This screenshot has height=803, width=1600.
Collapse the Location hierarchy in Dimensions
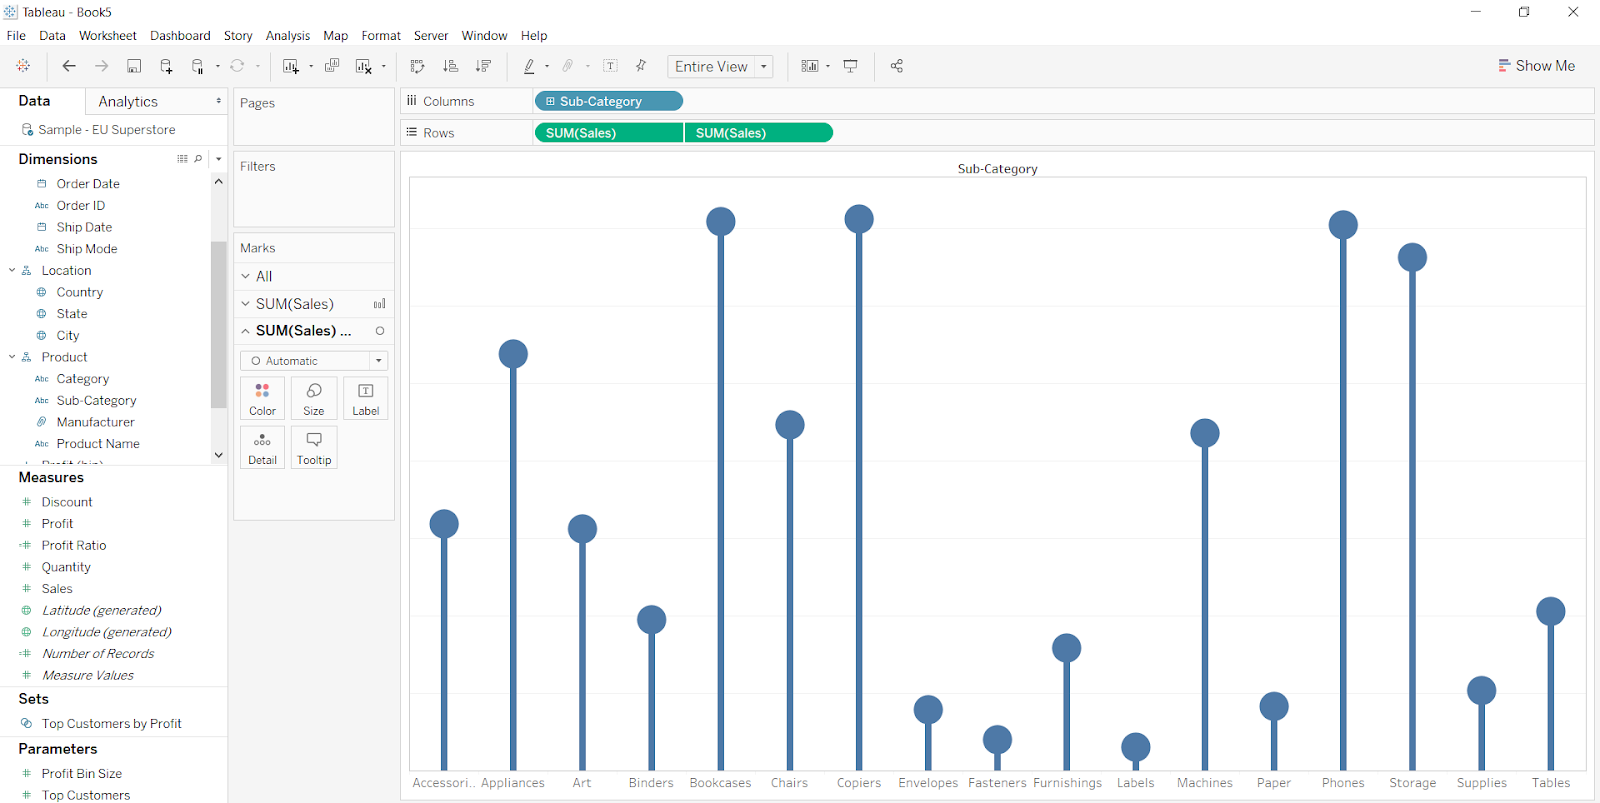12,270
